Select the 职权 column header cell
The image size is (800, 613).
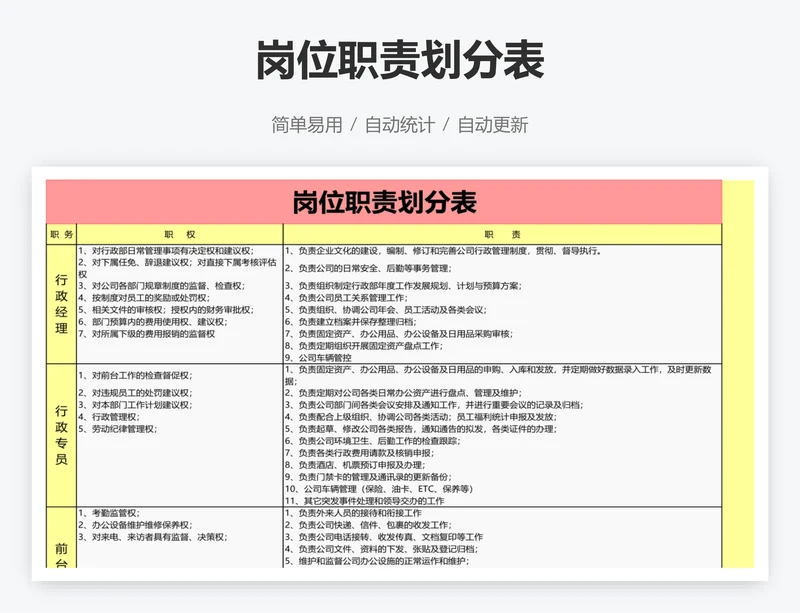[x=180, y=234]
